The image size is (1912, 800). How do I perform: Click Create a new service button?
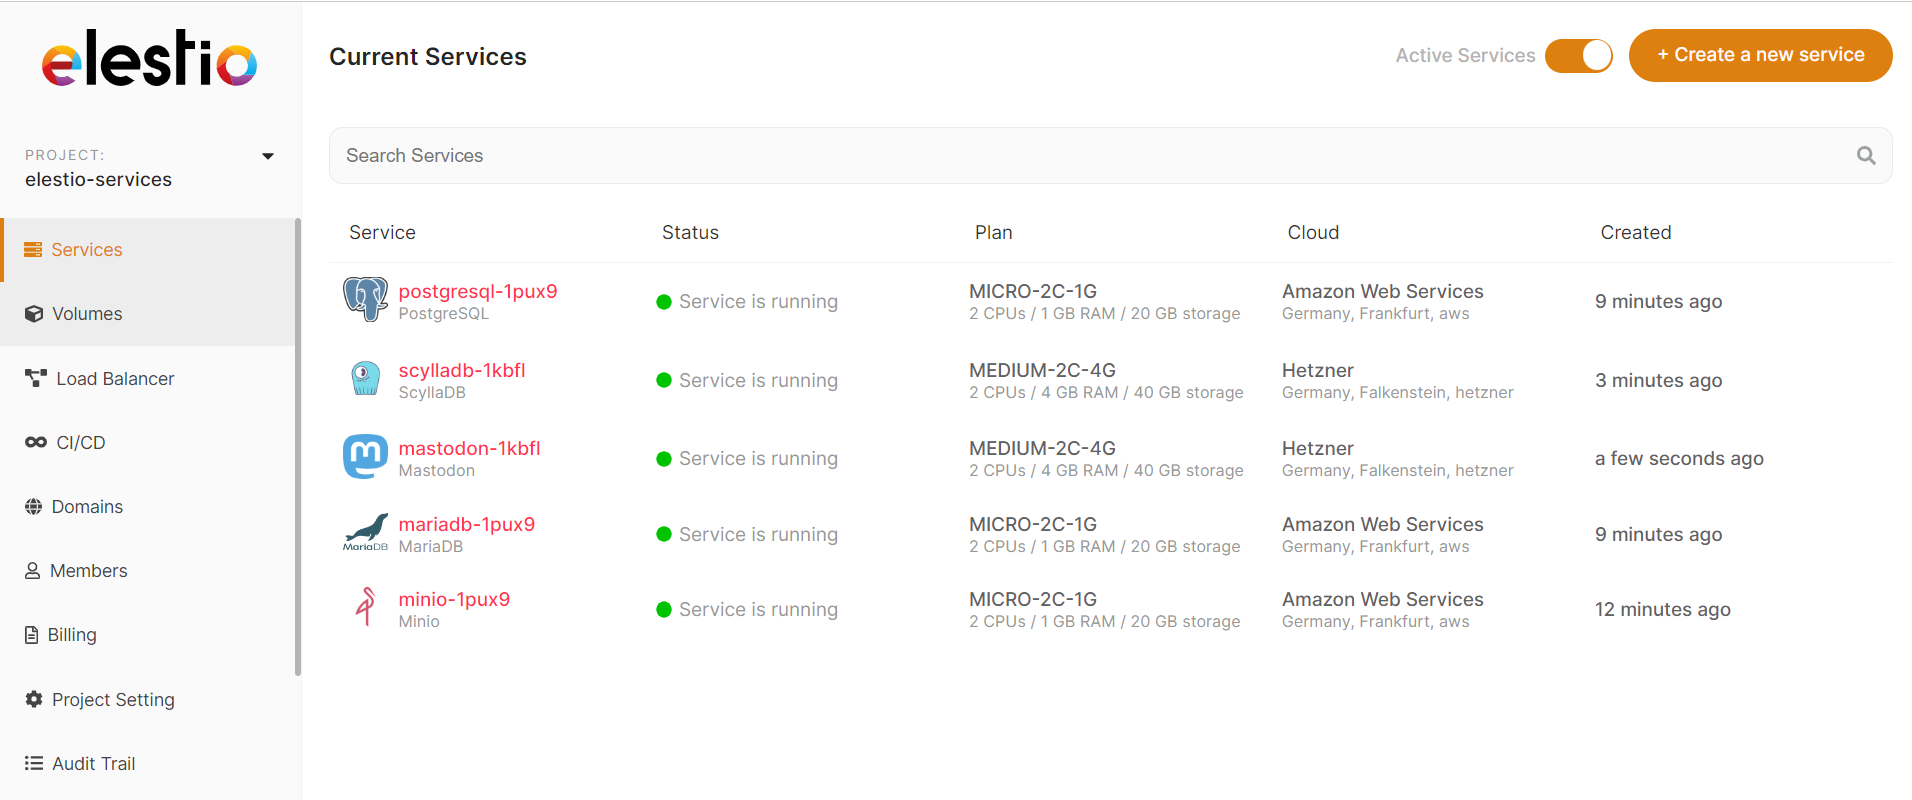click(x=1760, y=56)
